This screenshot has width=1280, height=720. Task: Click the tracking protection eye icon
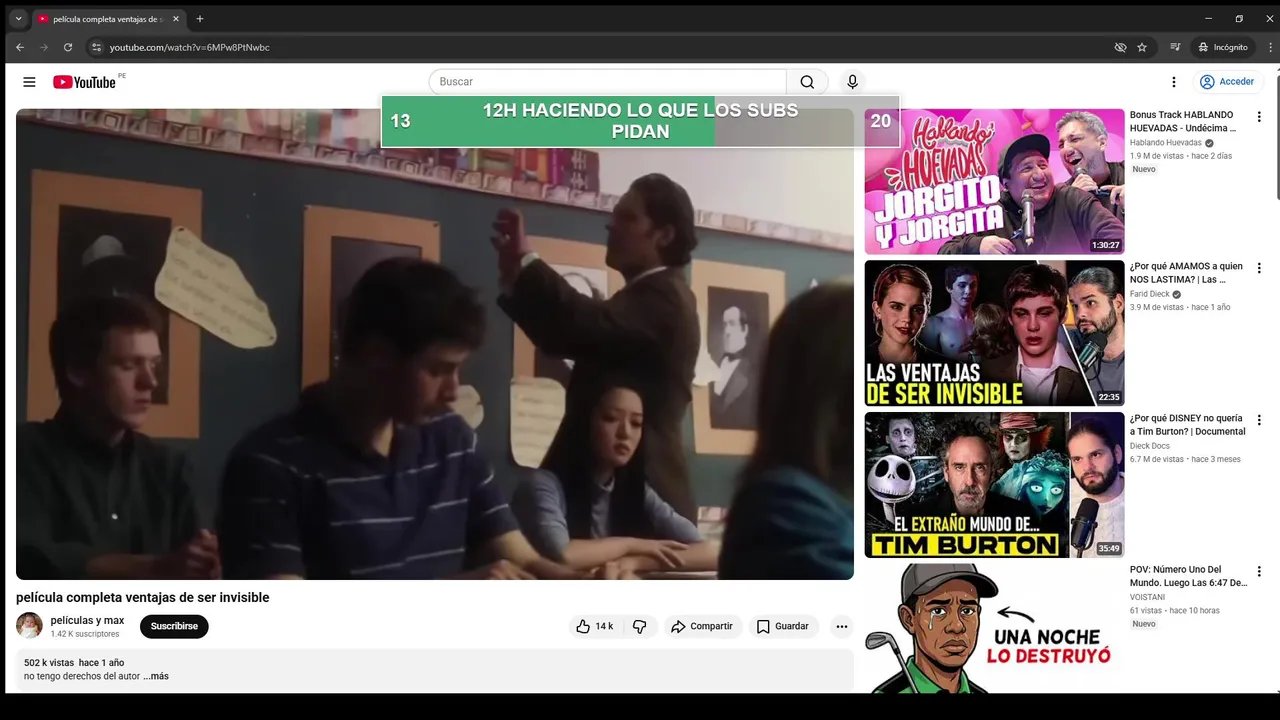click(x=1120, y=47)
